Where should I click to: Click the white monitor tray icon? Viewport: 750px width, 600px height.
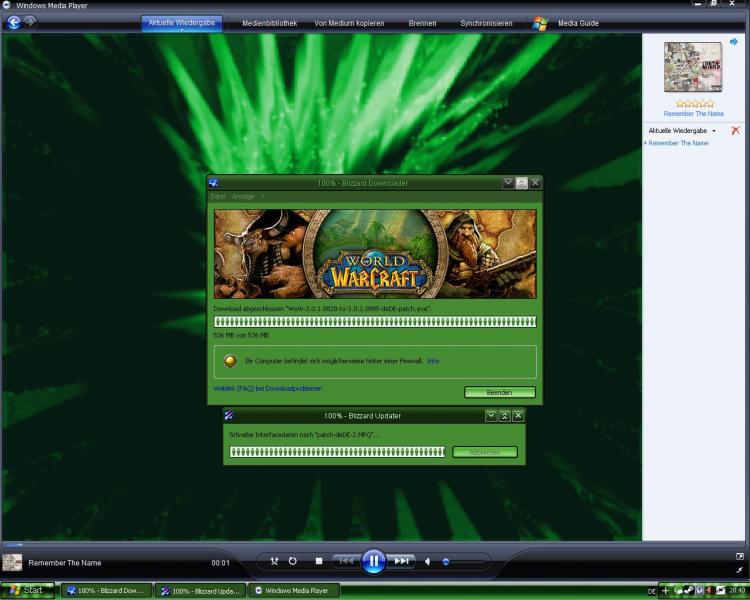[720, 591]
